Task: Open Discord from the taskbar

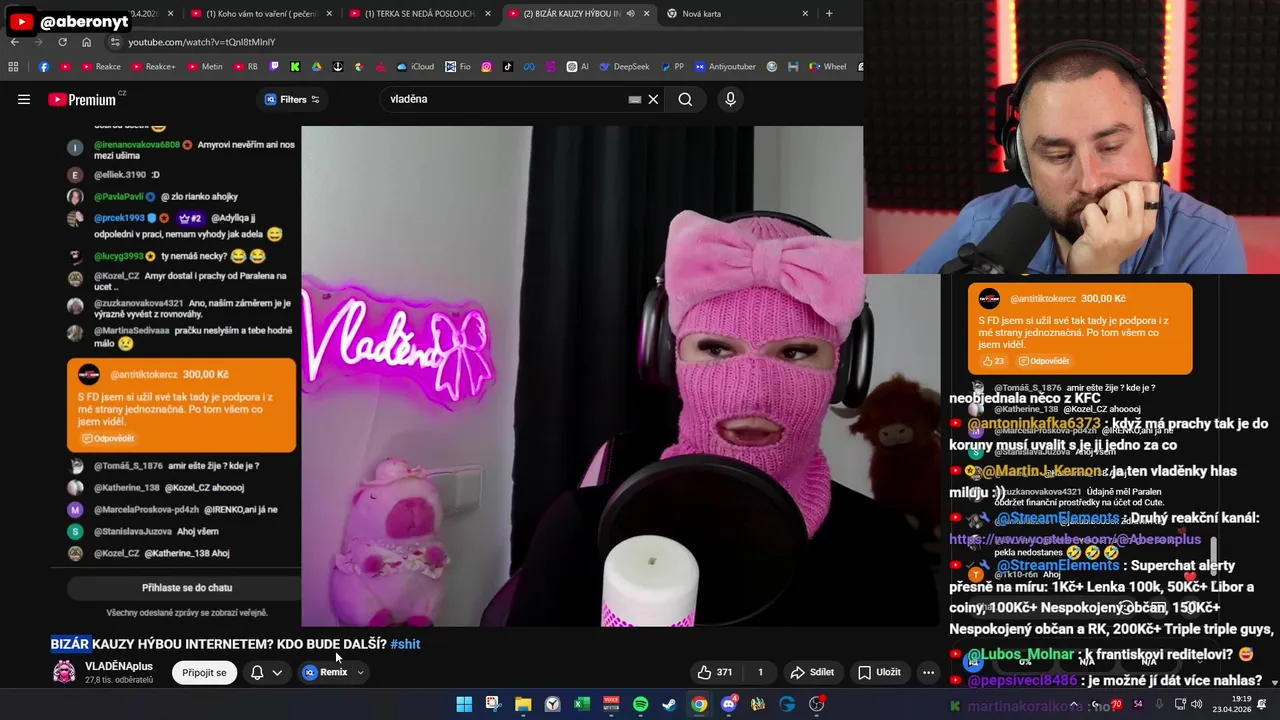Action: click(728, 704)
